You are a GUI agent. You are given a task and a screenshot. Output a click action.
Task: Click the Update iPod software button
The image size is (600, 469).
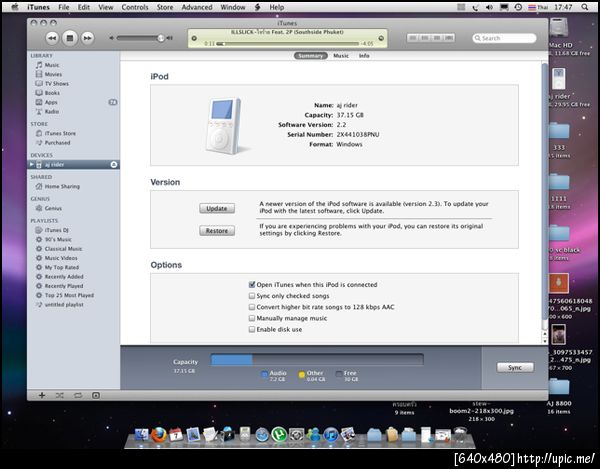[217, 208]
